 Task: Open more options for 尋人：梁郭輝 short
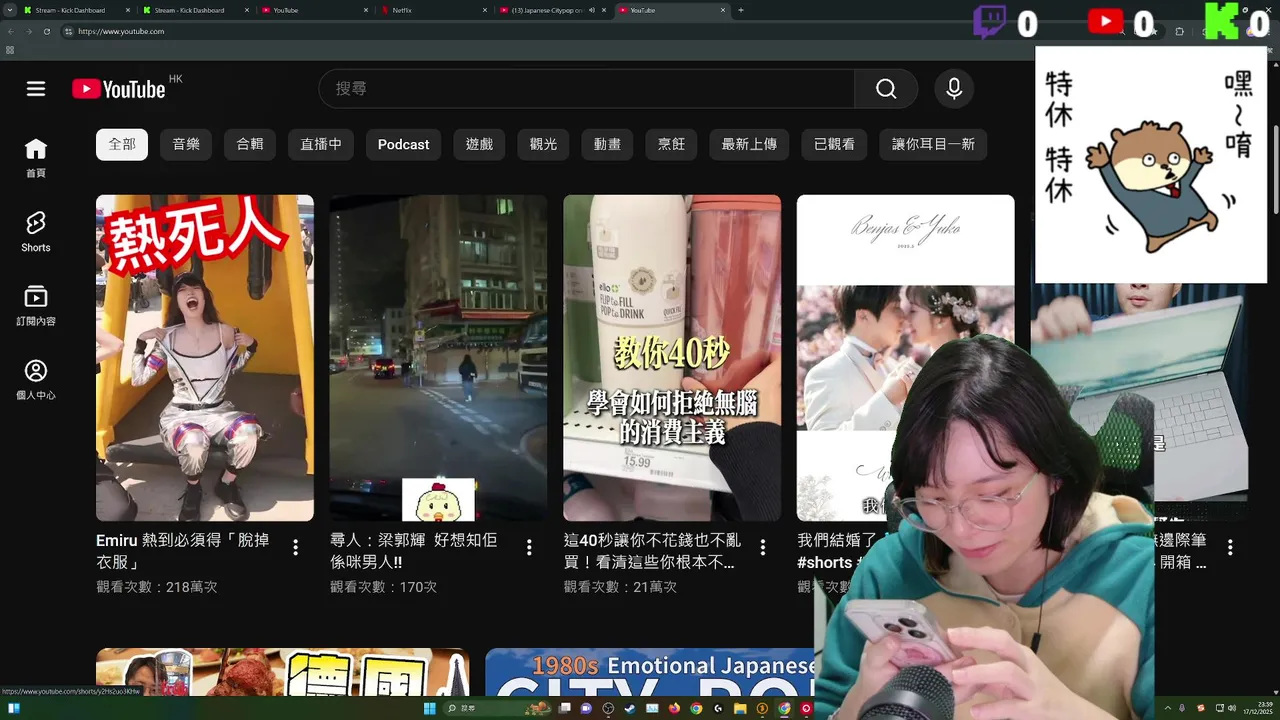pyautogui.click(x=529, y=547)
